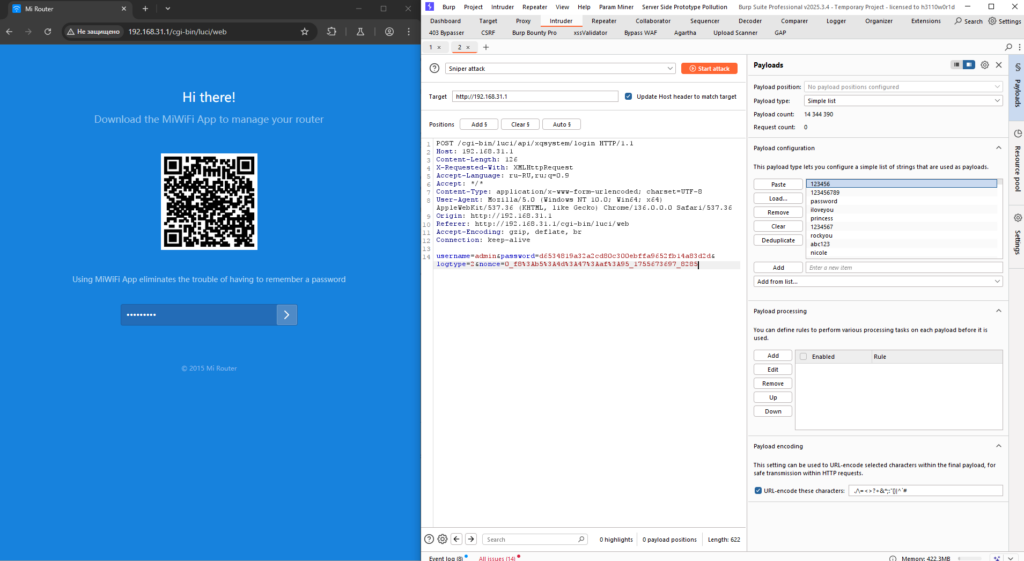Click the Start attack button
Screen dimensions: 1024x561
pos(709,68)
